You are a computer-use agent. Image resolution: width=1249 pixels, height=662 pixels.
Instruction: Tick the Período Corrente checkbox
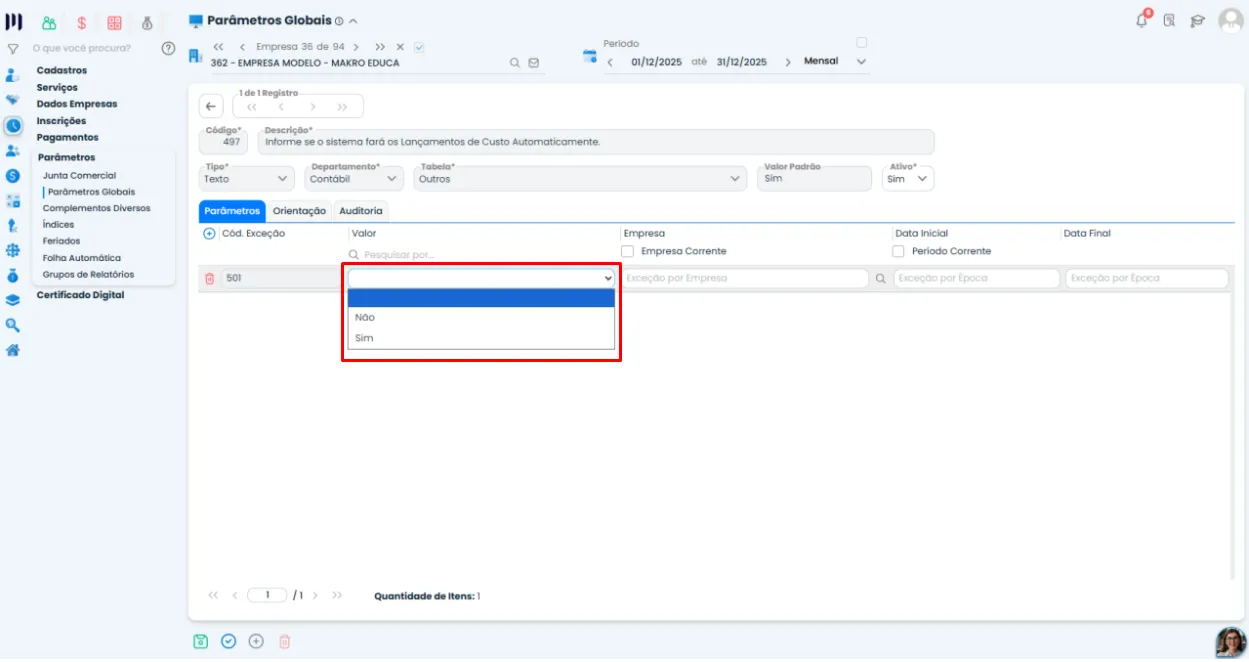pos(898,251)
